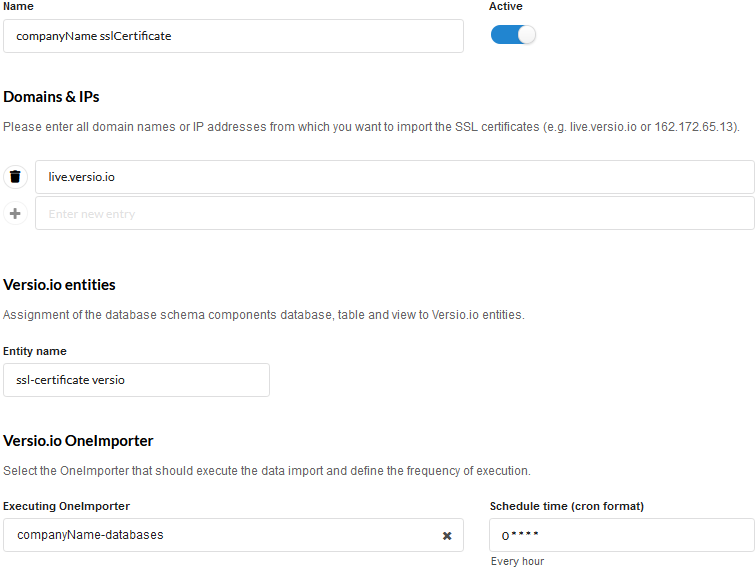Click the 'Enter new entry' field

(x=394, y=213)
